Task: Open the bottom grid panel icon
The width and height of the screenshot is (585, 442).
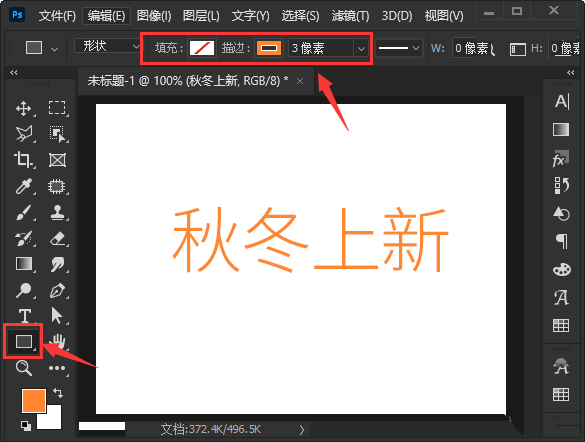Action: coord(561,394)
